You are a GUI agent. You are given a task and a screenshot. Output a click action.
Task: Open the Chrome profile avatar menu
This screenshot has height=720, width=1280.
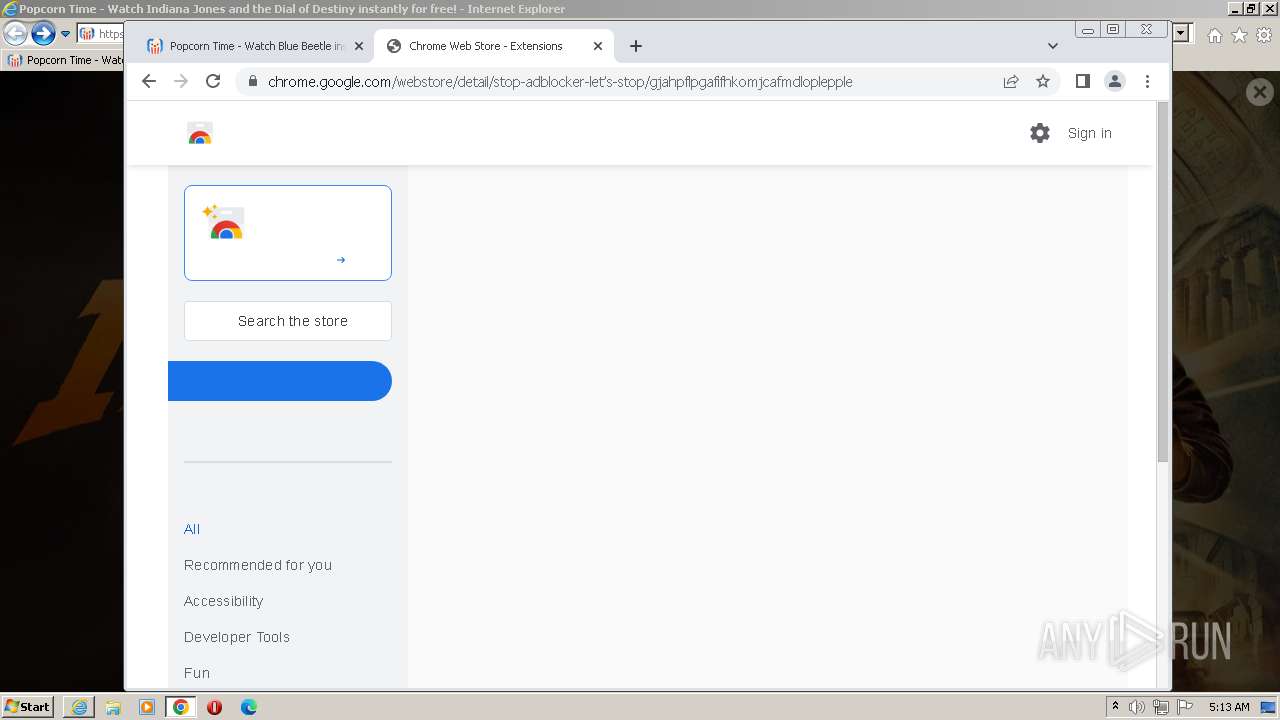coord(1115,81)
